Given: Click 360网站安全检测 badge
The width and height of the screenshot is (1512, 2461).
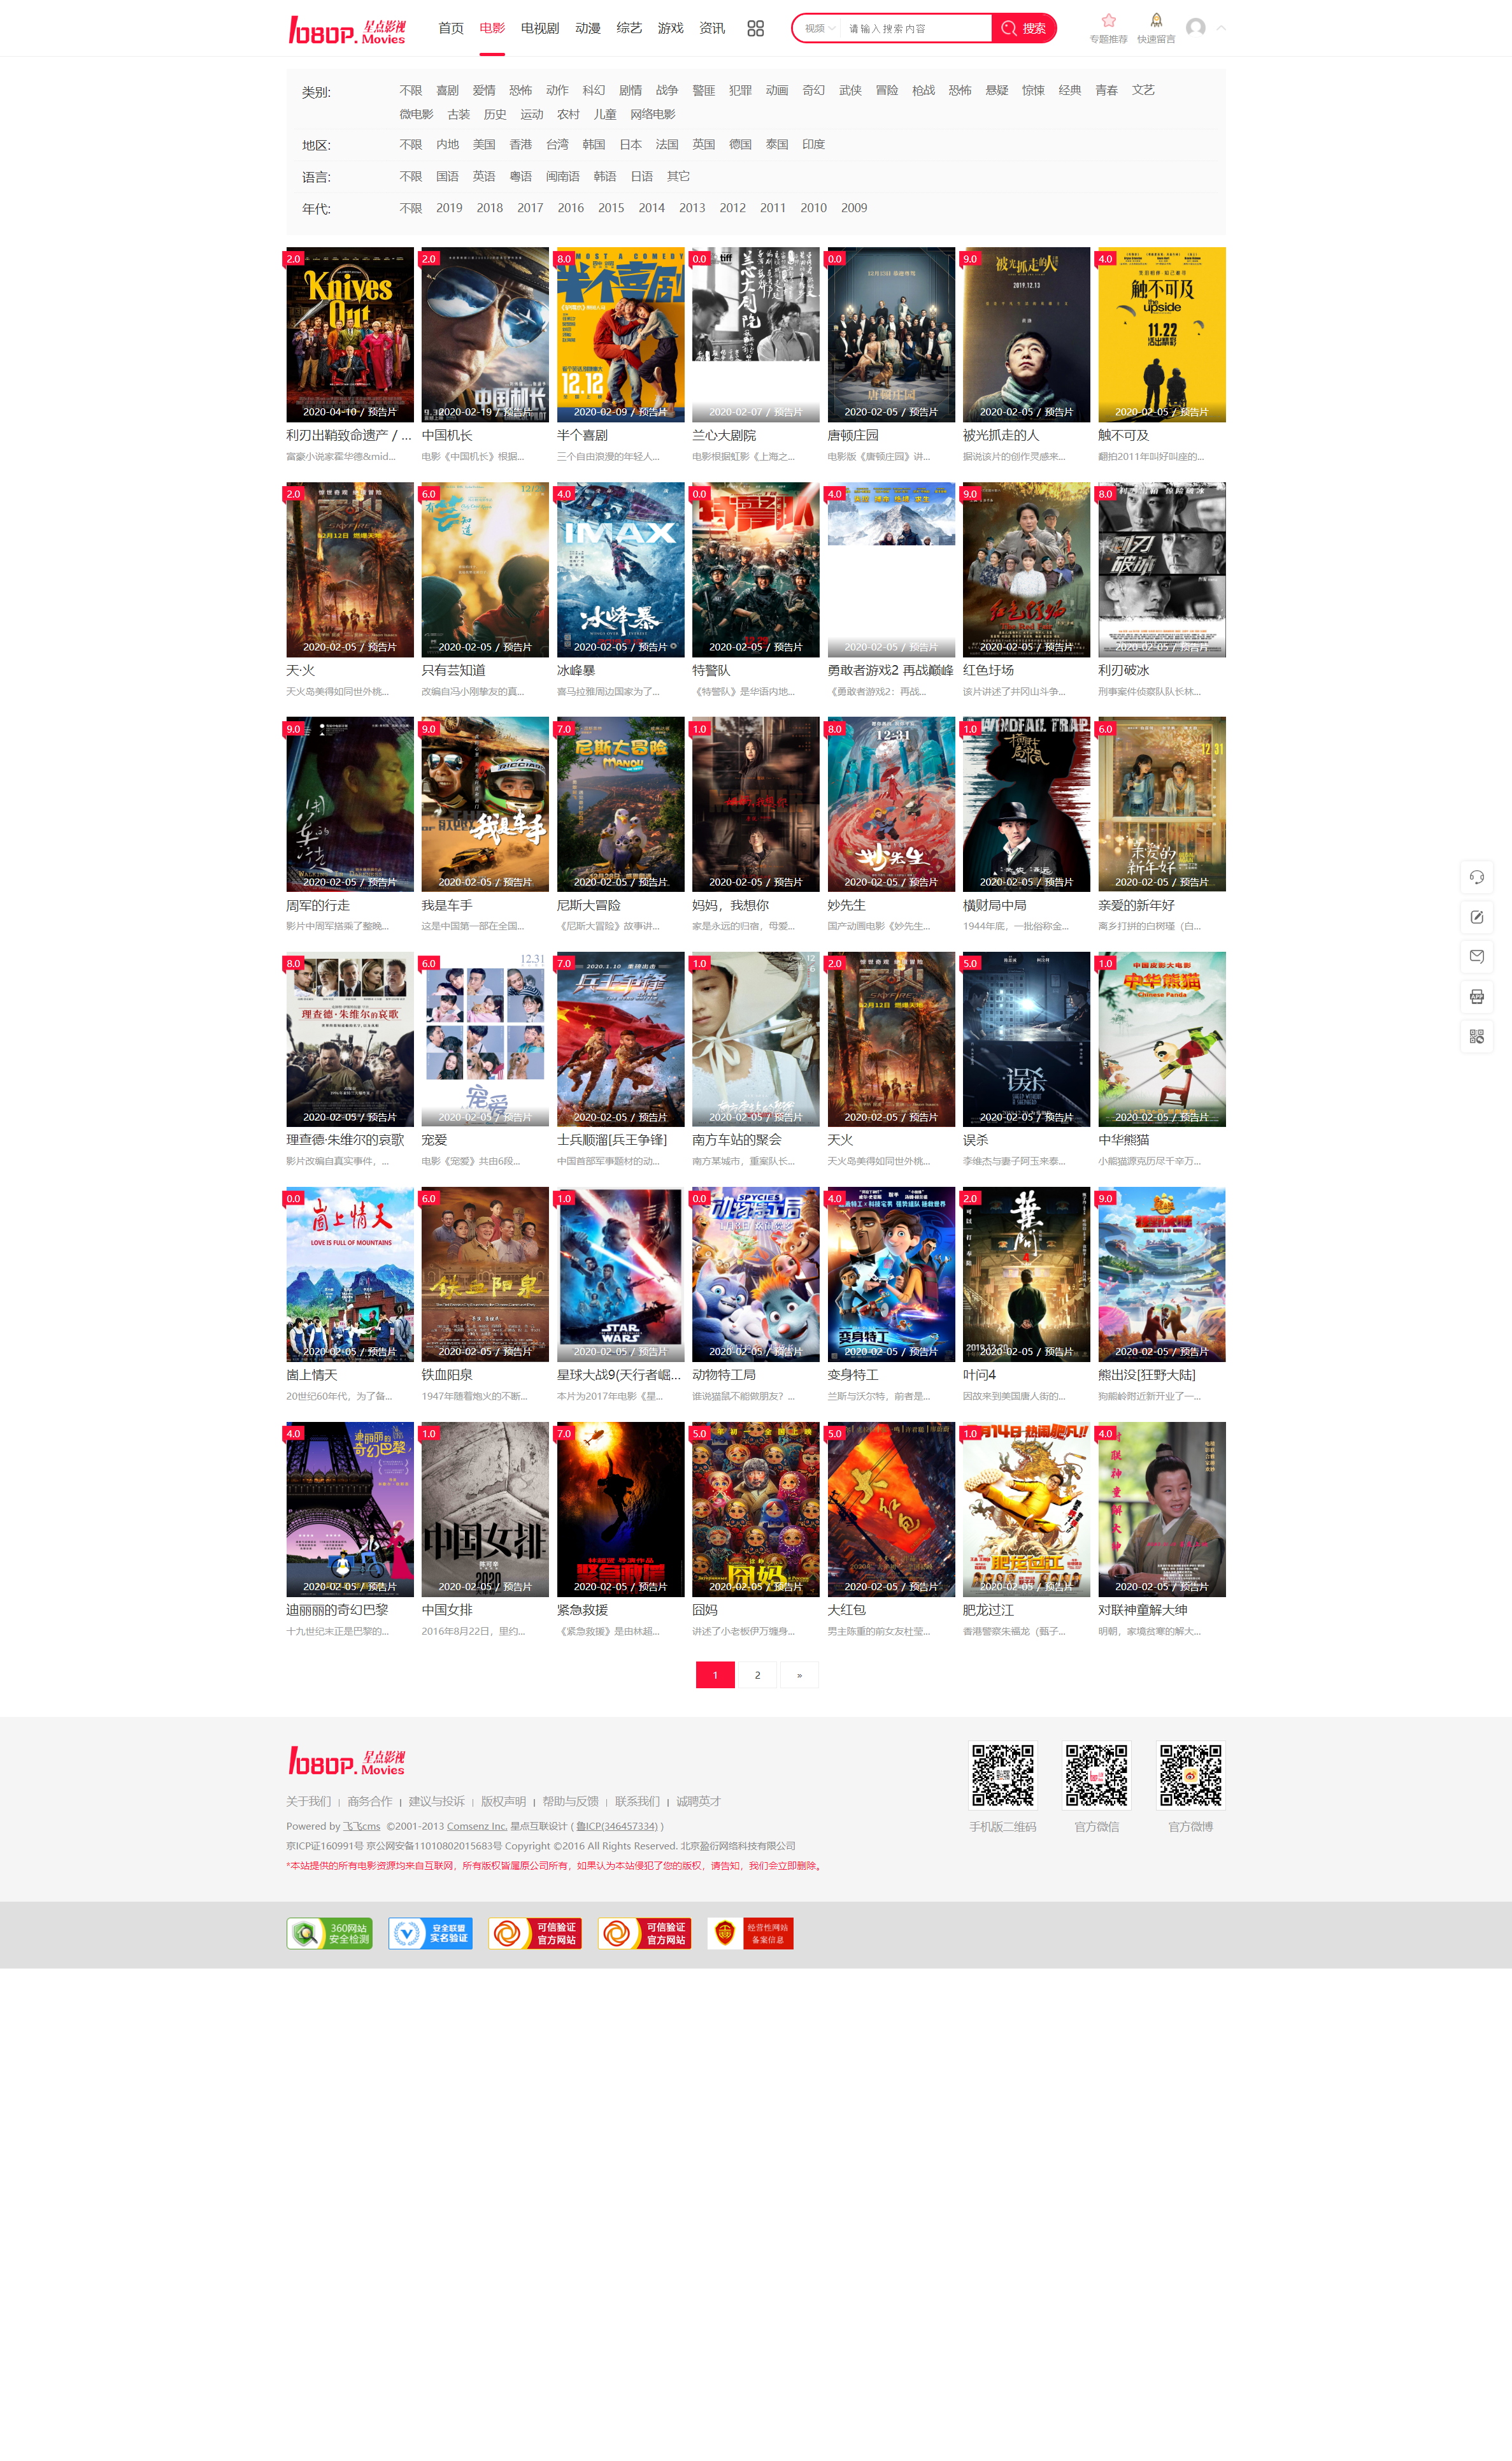Looking at the screenshot, I should click(x=329, y=1934).
